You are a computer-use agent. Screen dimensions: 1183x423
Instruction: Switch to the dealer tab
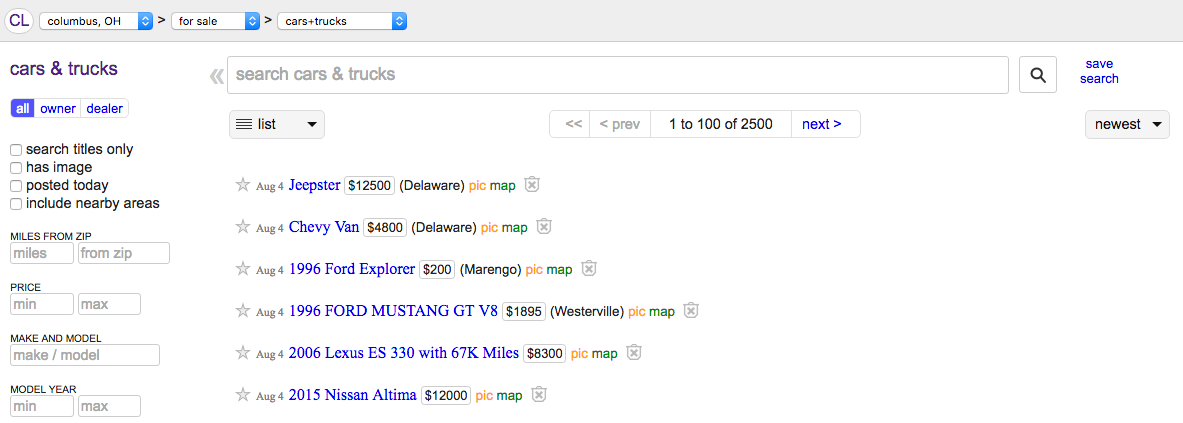coord(104,109)
